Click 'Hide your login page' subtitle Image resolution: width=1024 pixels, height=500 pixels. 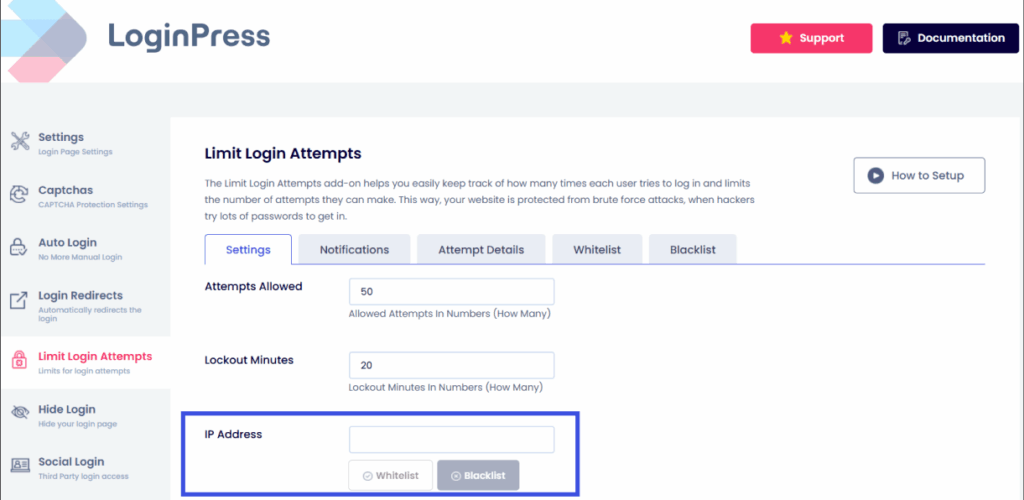78,424
